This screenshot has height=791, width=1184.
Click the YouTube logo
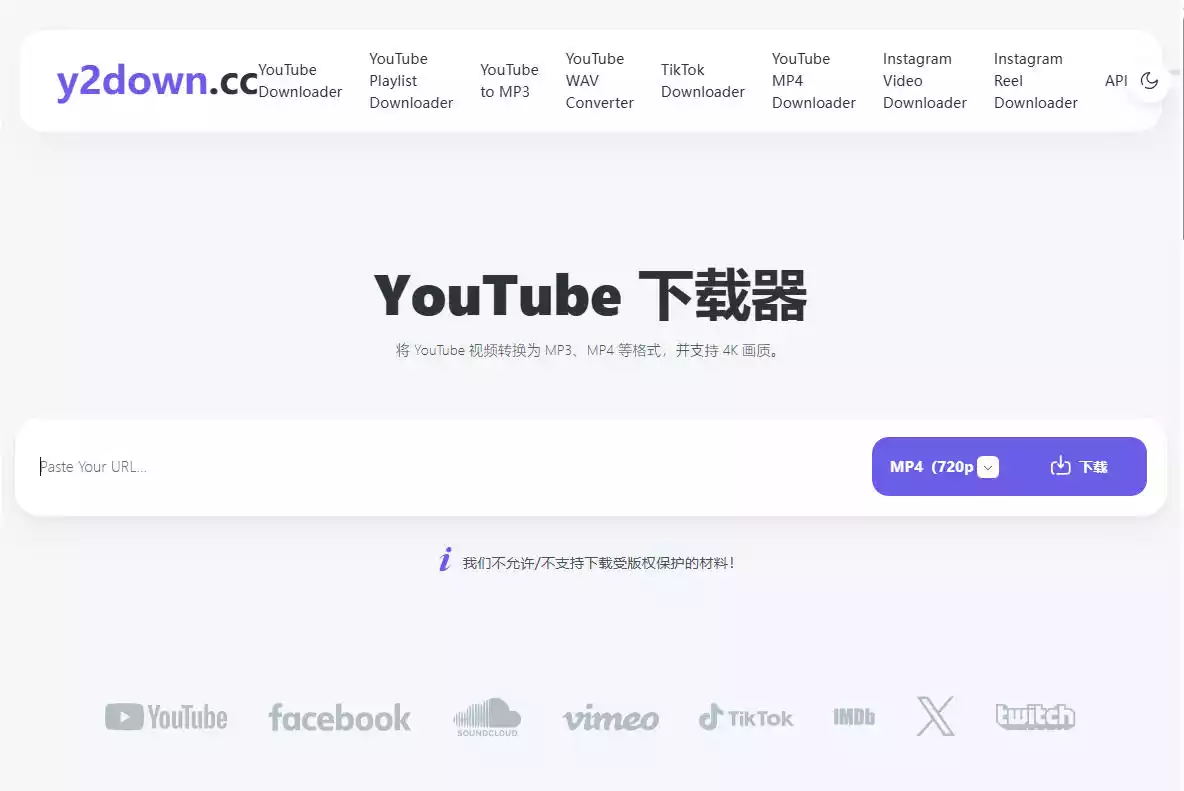tap(166, 717)
